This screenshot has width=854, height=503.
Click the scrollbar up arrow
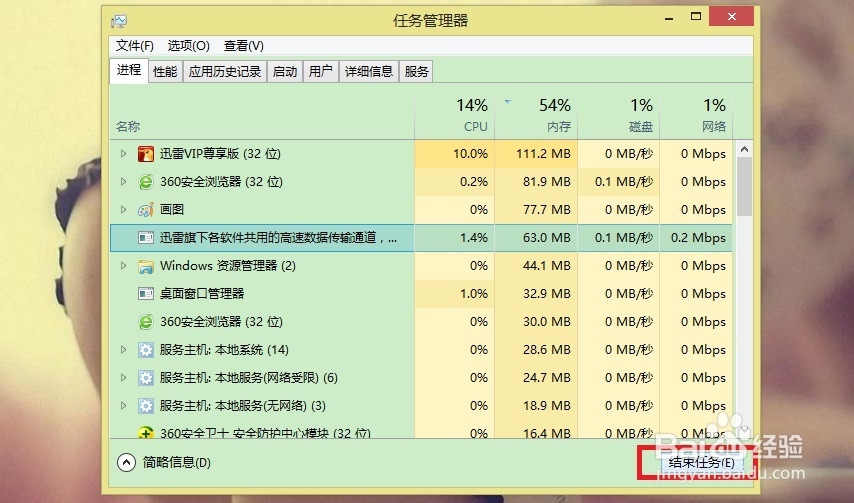745,149
